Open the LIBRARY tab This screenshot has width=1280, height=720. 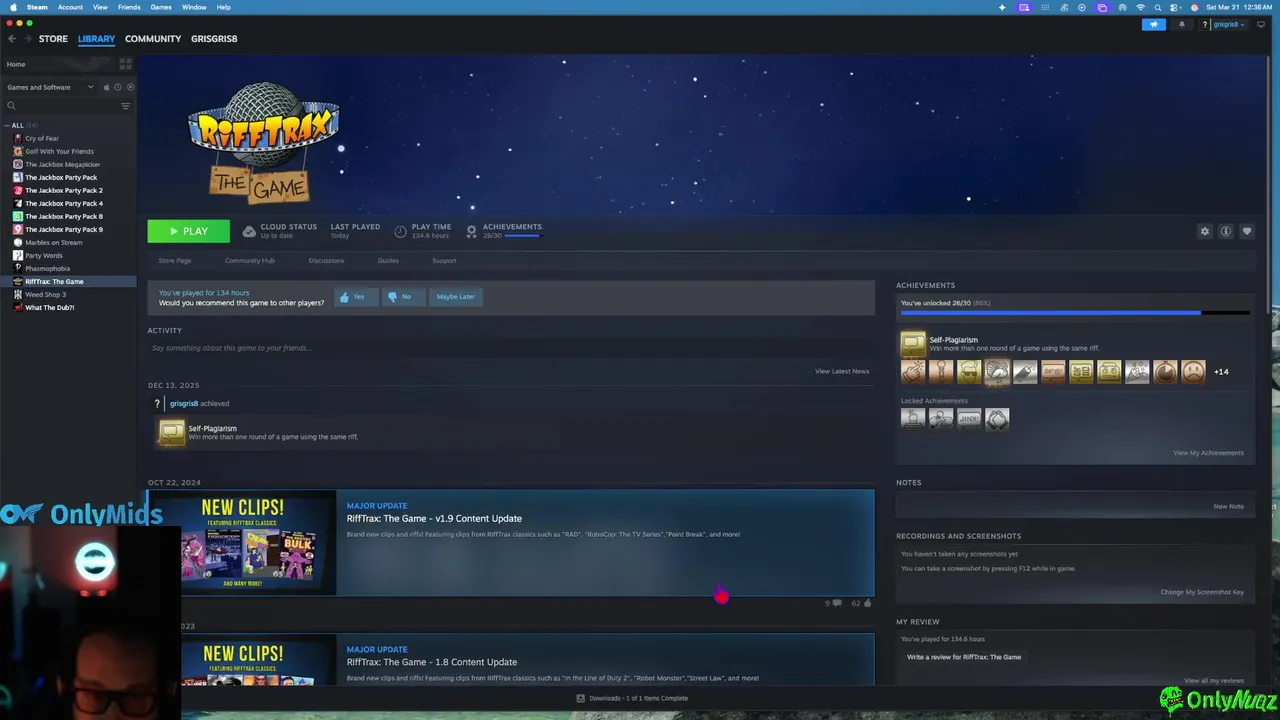click(x=96, y=39)
